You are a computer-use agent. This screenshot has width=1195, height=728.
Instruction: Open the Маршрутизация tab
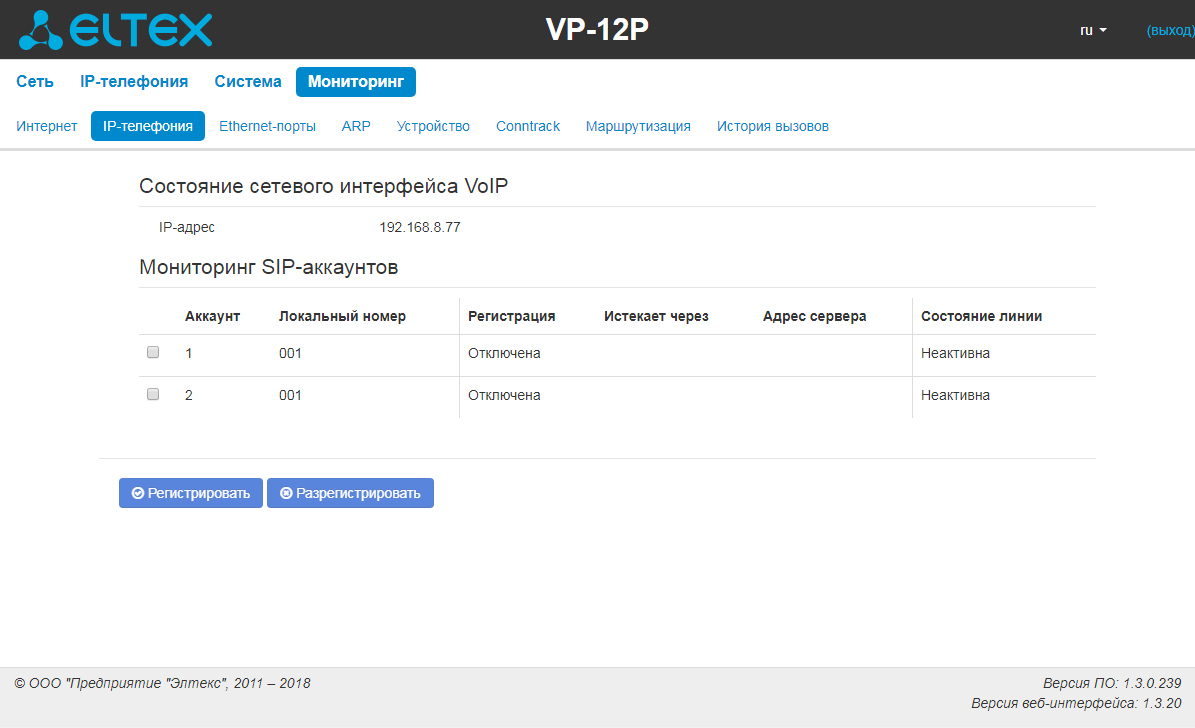638,126
